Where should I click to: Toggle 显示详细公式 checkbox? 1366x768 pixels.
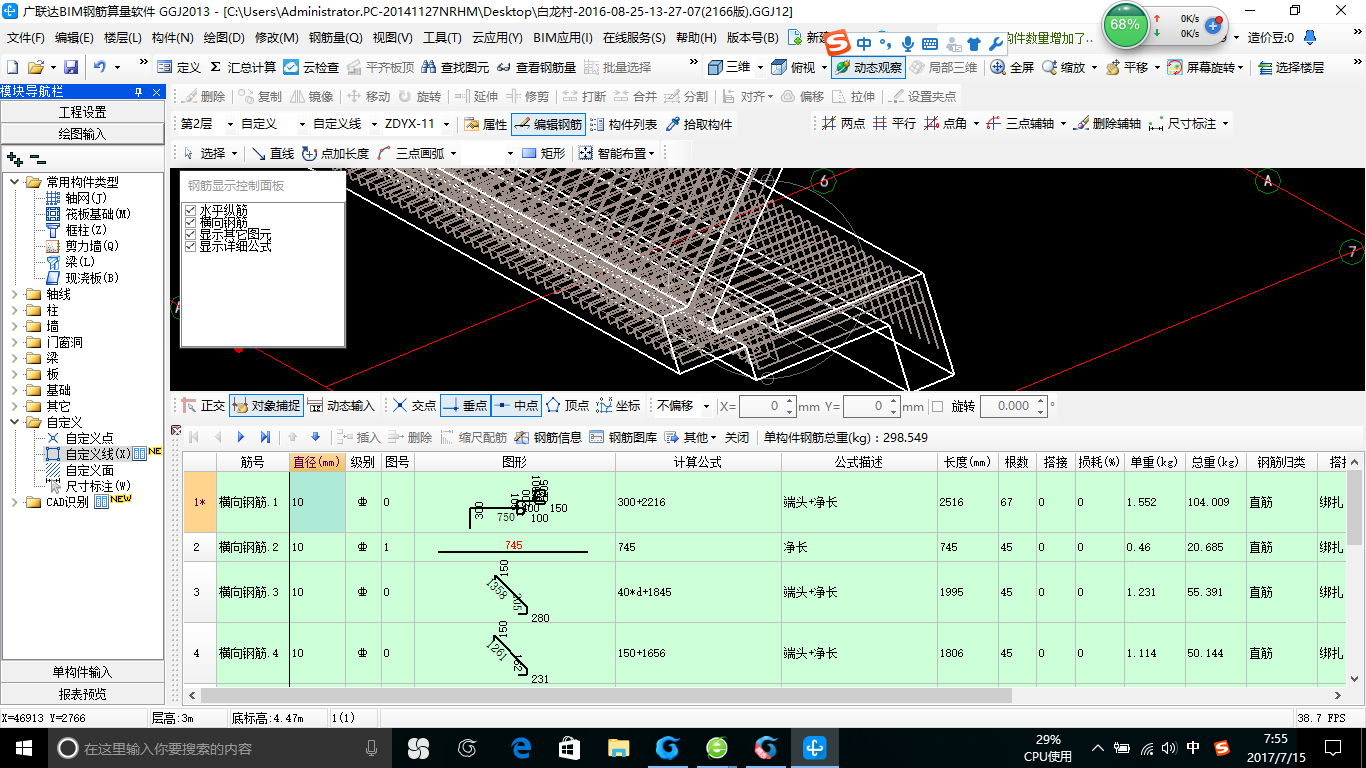pyautogui.click(x=191, y=246)
